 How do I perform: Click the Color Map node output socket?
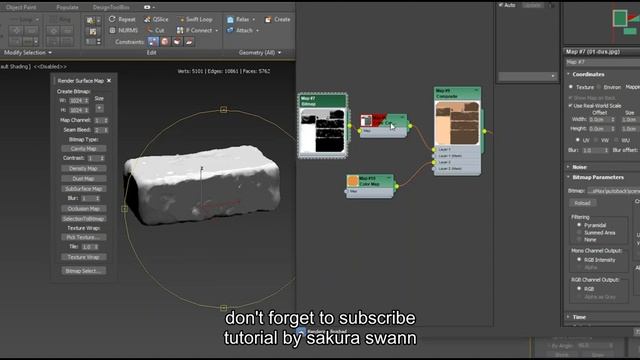click(x=396, y=187)
